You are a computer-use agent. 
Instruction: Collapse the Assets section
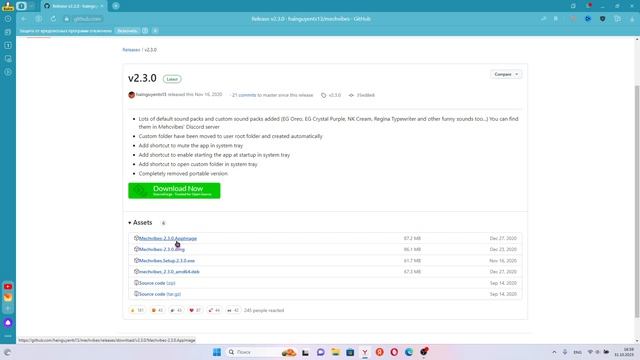click(x=140, y=222)
